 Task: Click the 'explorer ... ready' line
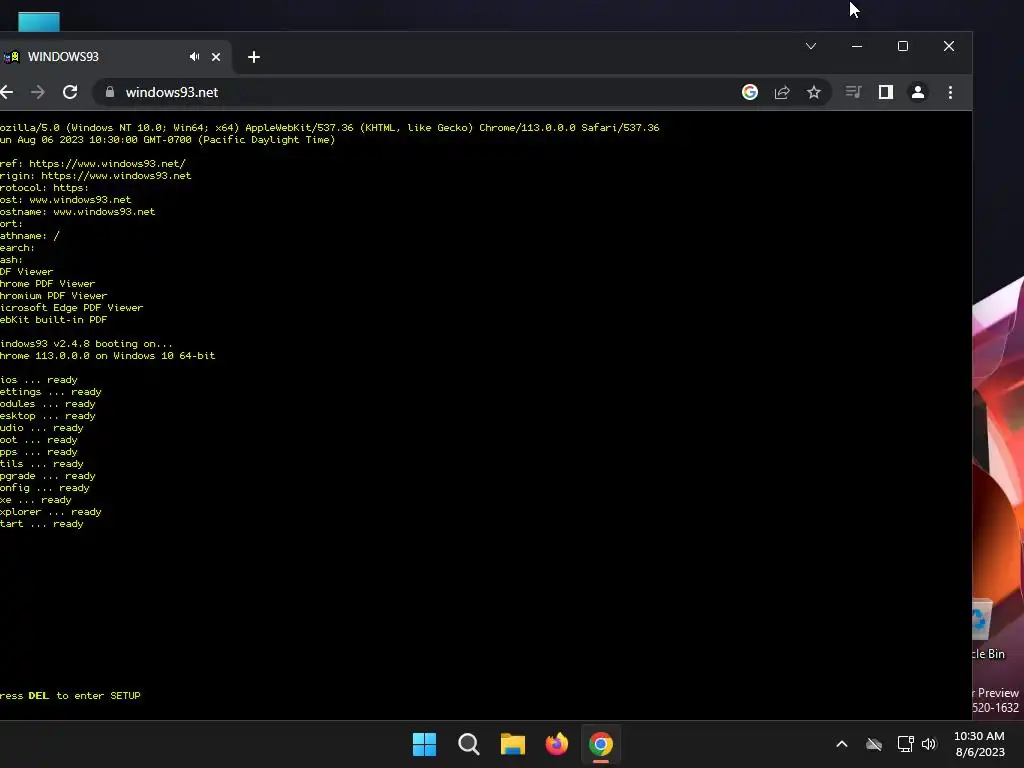[x=50, y=512]
